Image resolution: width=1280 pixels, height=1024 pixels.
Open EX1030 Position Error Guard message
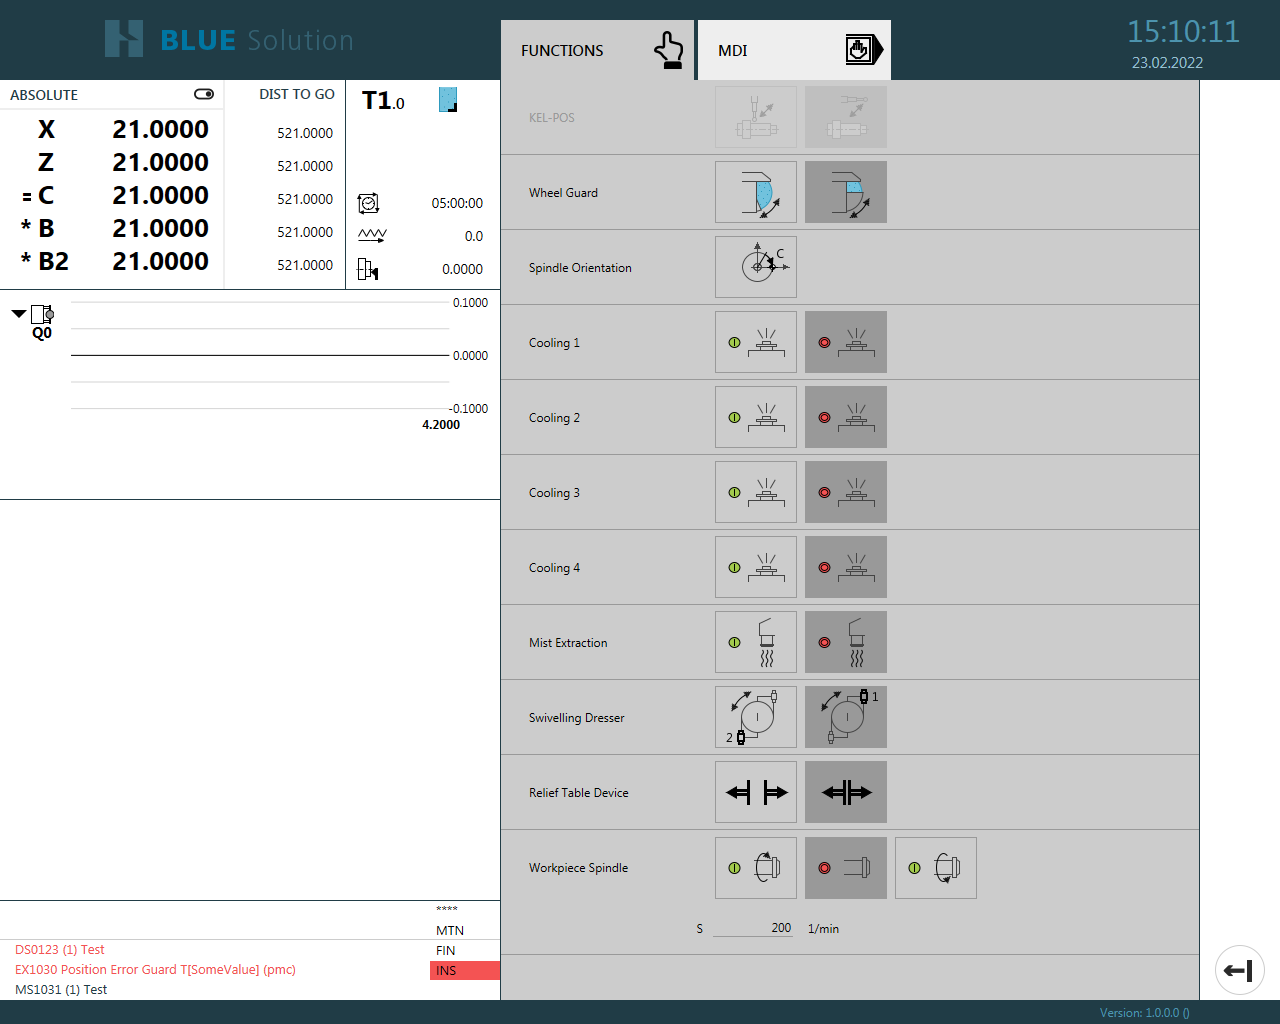[155, 970]
